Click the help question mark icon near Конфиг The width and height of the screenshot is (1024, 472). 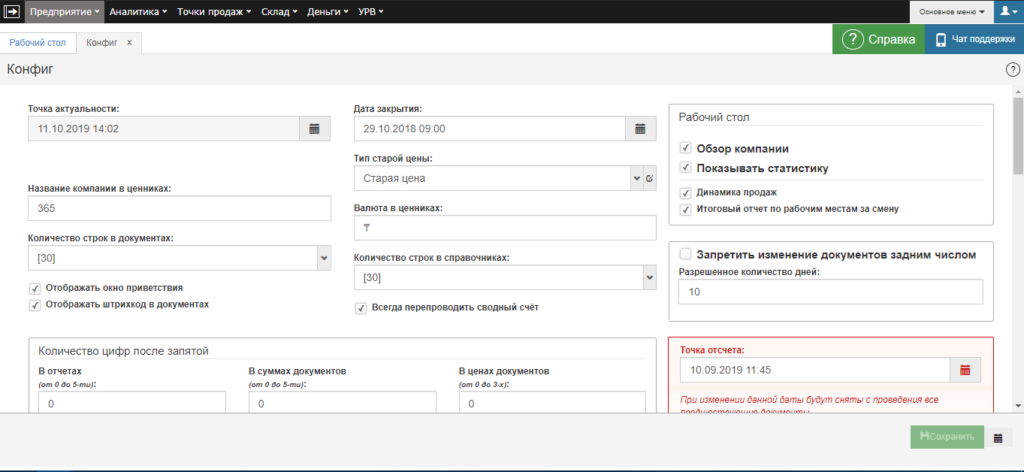click(x=1012, y=69)
